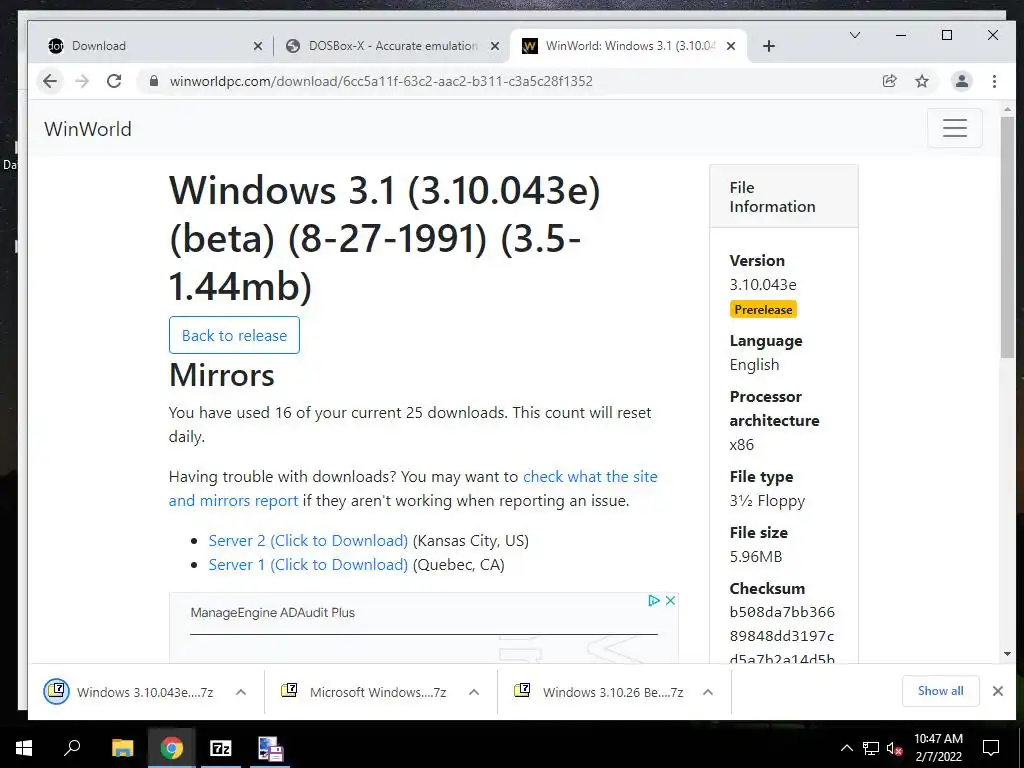Expand the WinWorld hamburger menu
The image size is (1024, 768).
(955, 128)
